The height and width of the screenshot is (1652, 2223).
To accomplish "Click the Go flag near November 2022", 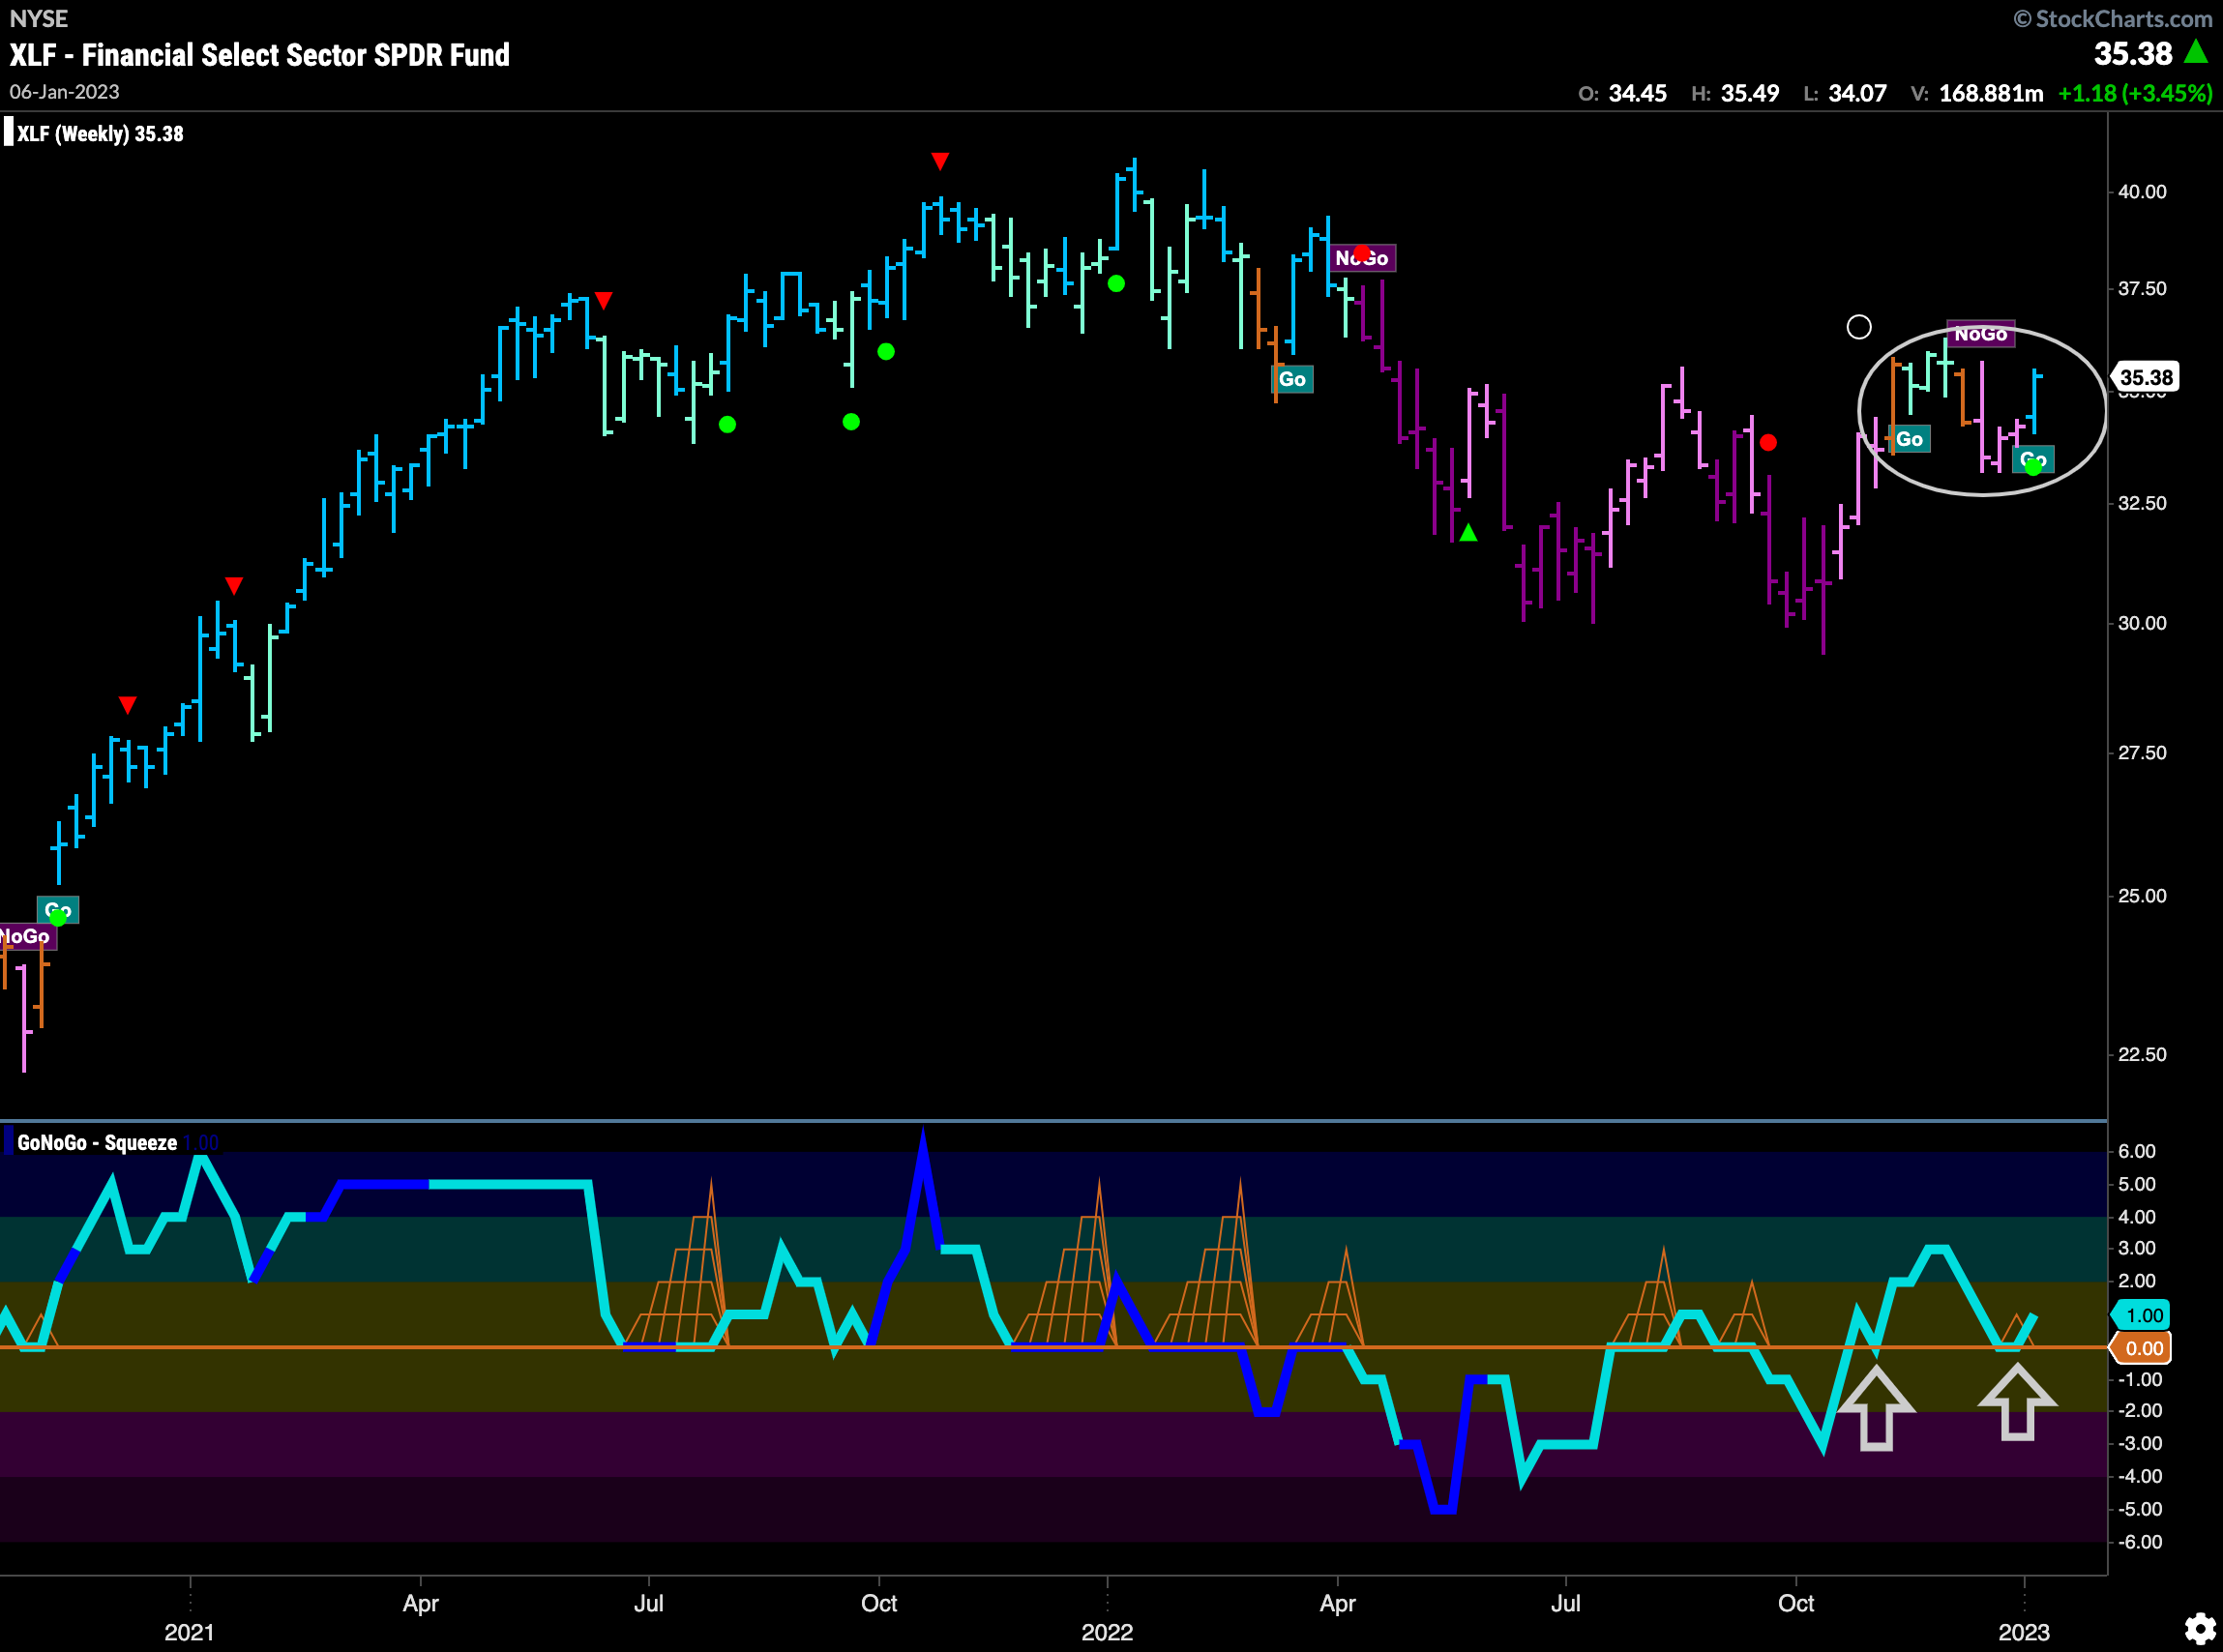I will pos(1909,439).
